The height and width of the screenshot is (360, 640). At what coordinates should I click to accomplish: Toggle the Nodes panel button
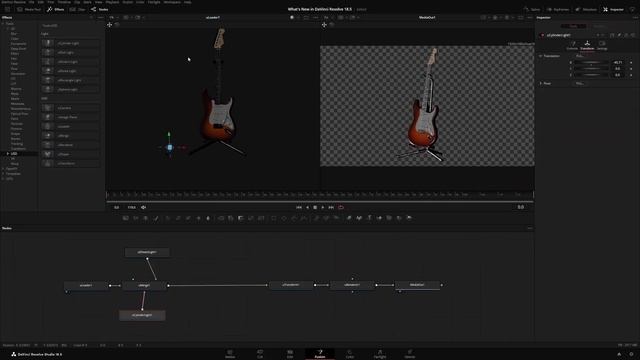coord(100,9)
